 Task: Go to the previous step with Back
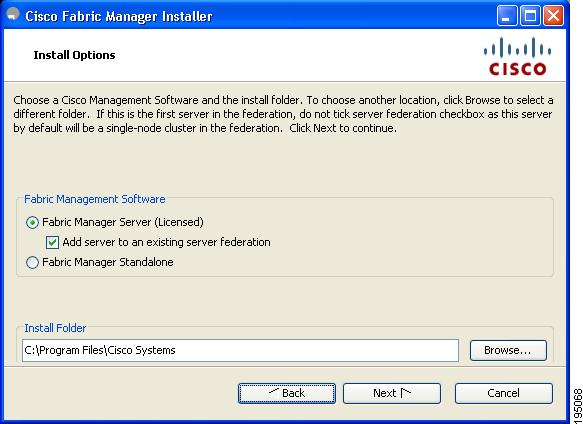click(x=287, y=394)
